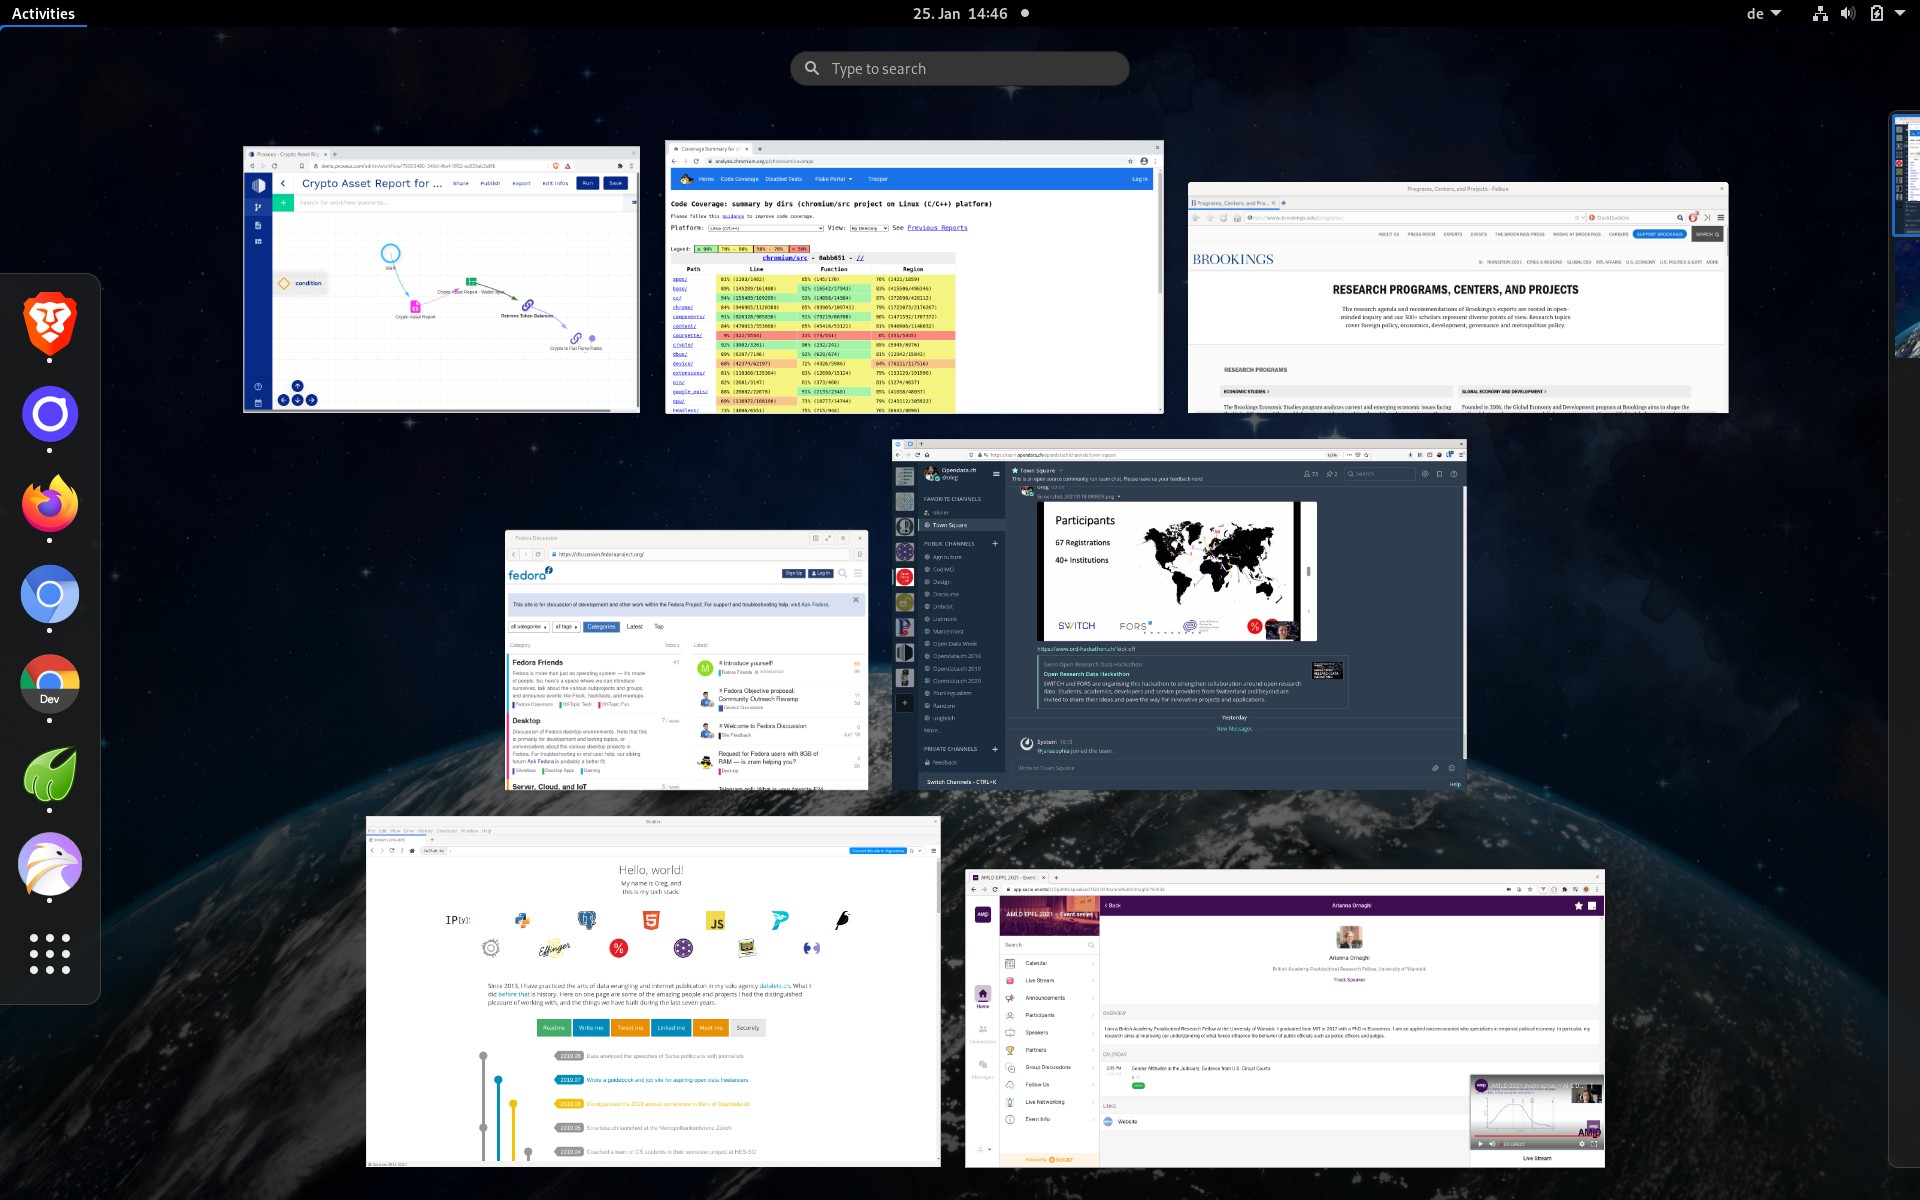The width and height of the screenshot is (1920, 1200).
Task: Open recent mentions @ icon in Mattermost
Action: coord(1425,474)
